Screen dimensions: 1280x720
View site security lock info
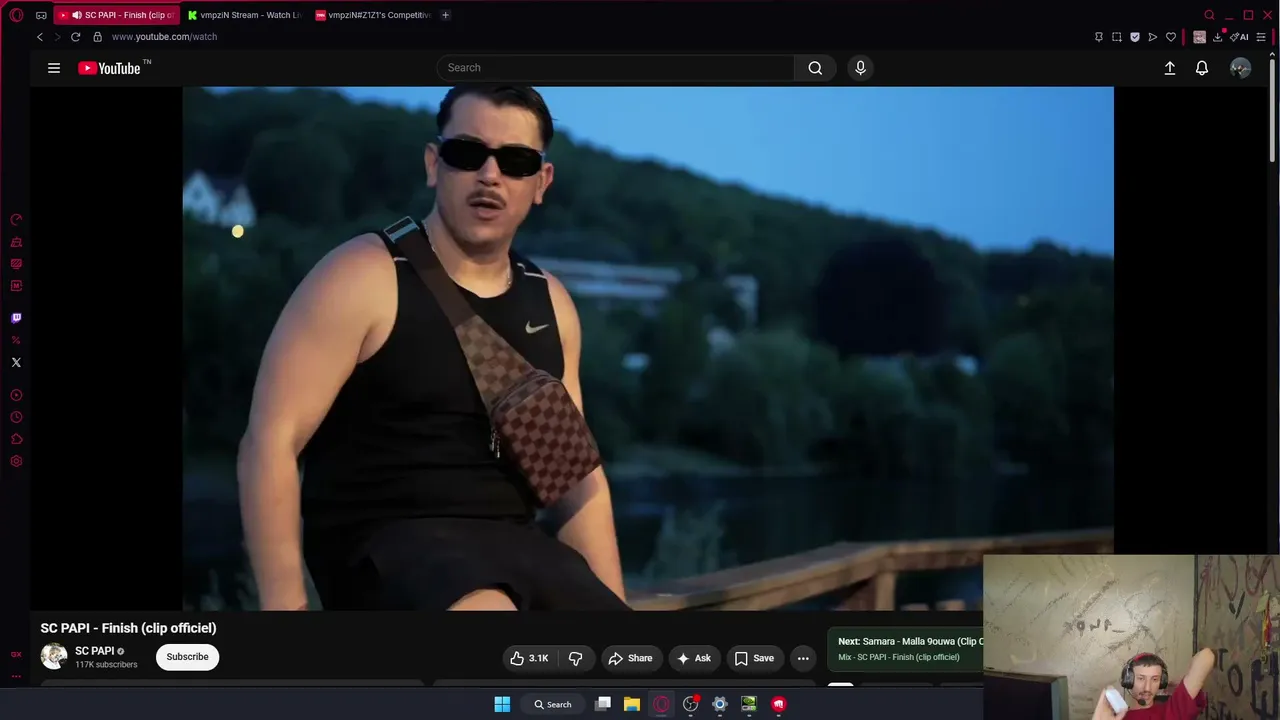pos(97,37)
